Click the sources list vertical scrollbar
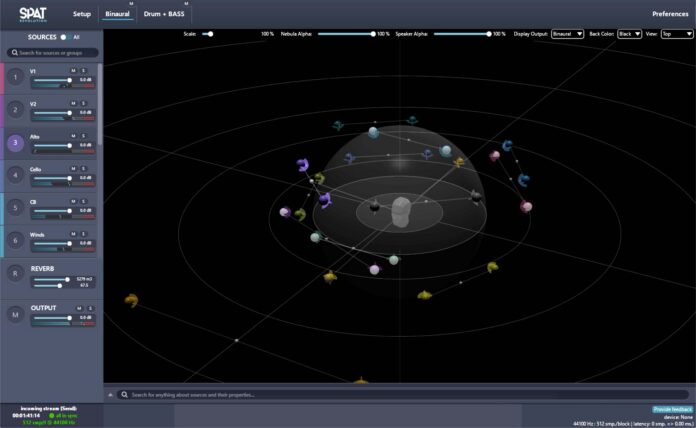Screen dimensions: 696x428 tap(100, 104)
